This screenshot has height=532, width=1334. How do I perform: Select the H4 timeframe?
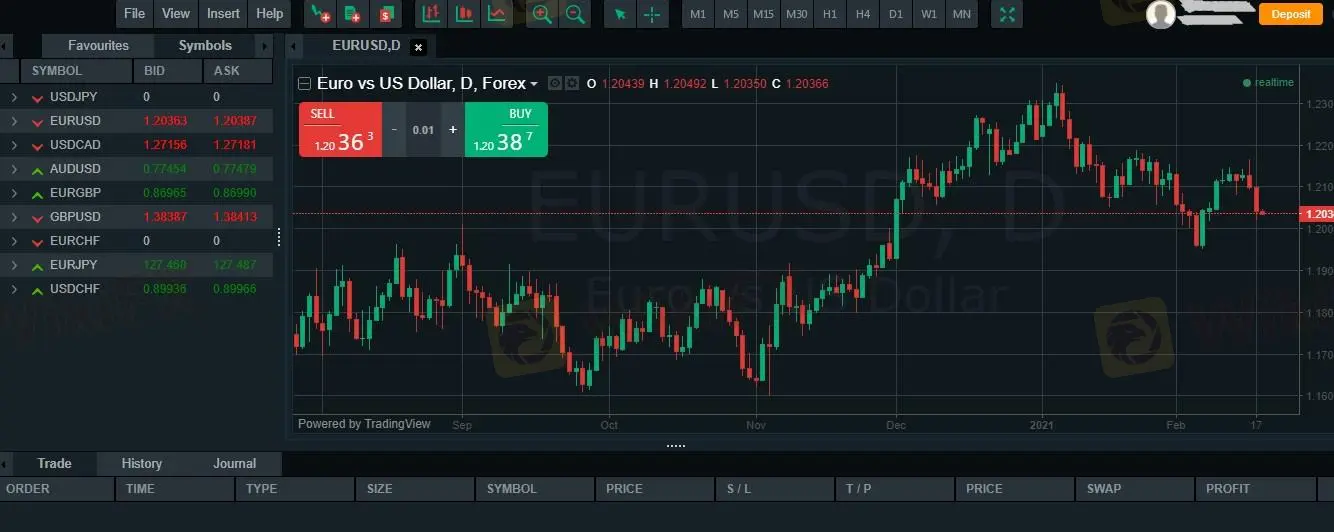pyautogui.click(x=862, y=14)
